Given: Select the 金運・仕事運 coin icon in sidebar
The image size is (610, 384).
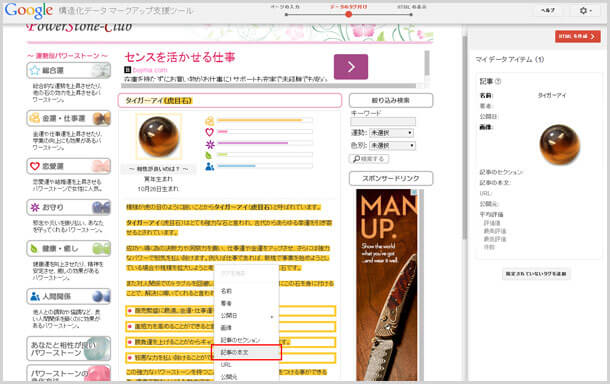Looking at the screenshot, I should click(x=35, y=118).
